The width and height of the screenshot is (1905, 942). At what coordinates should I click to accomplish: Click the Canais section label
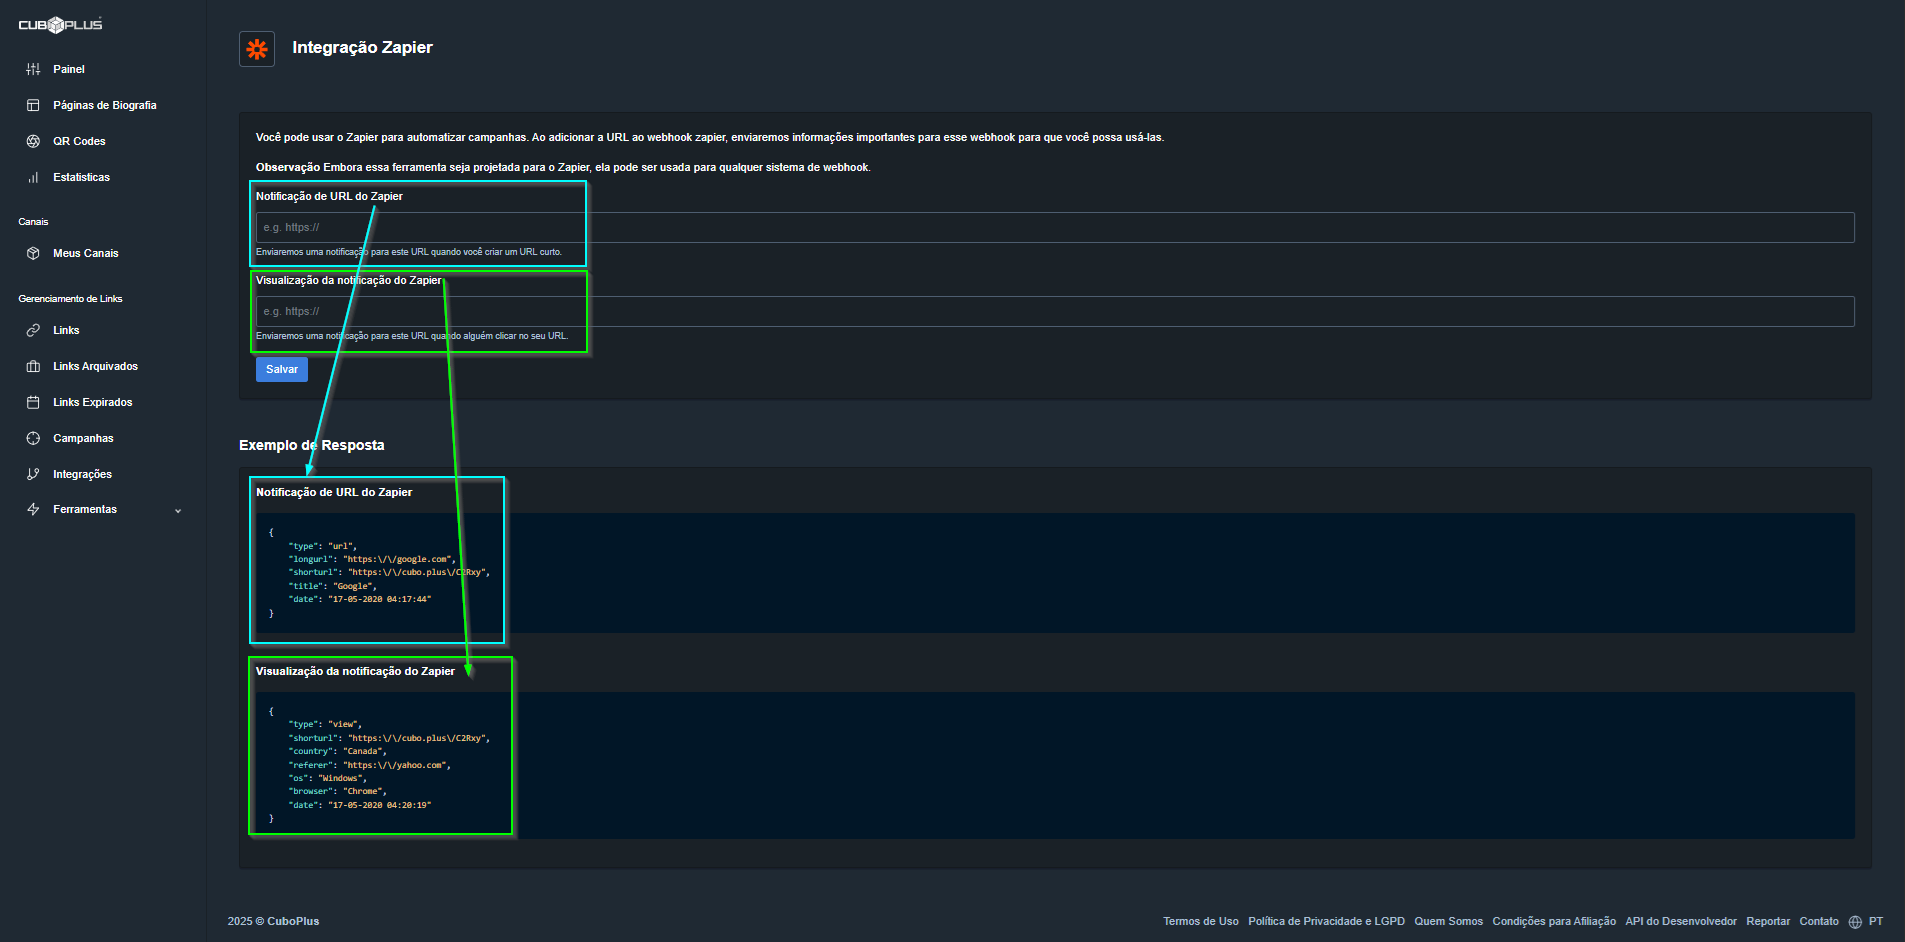coord(33,222)
